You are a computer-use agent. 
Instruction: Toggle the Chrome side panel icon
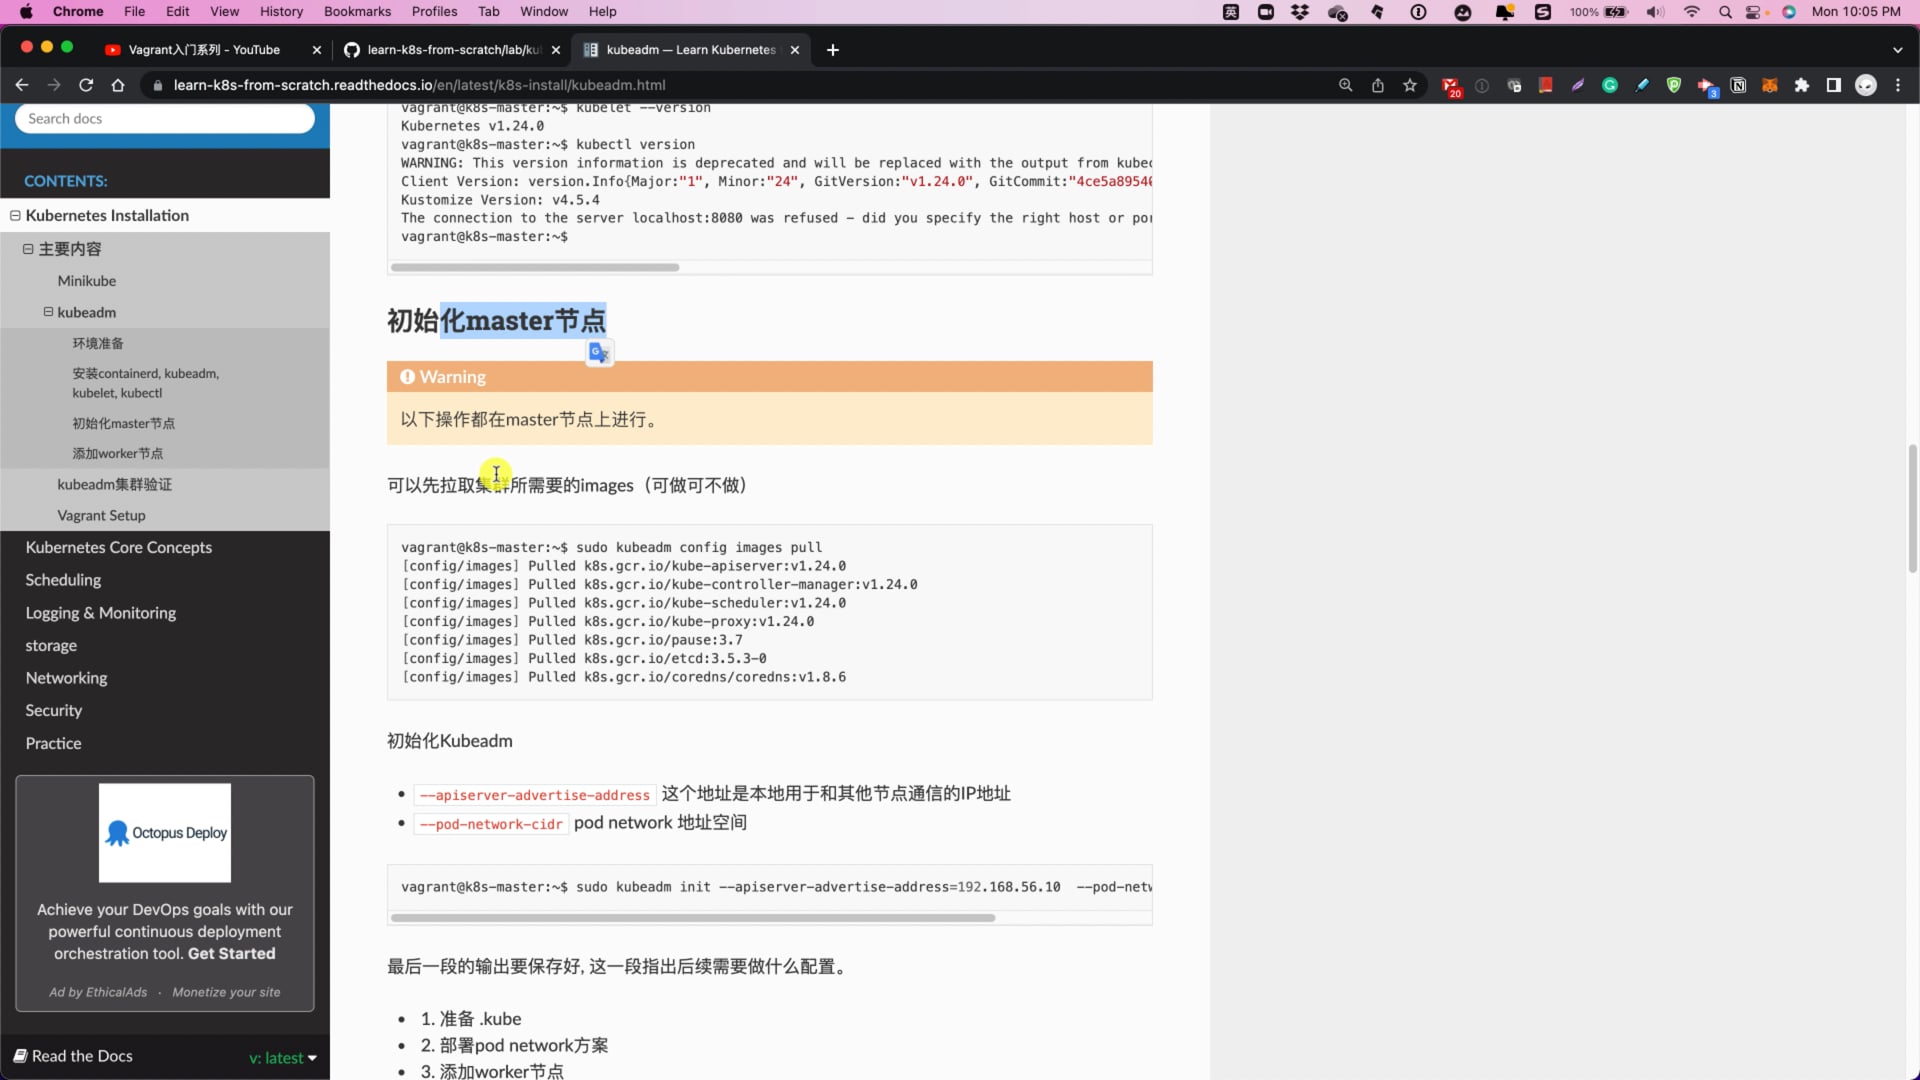coord(1834,85)
